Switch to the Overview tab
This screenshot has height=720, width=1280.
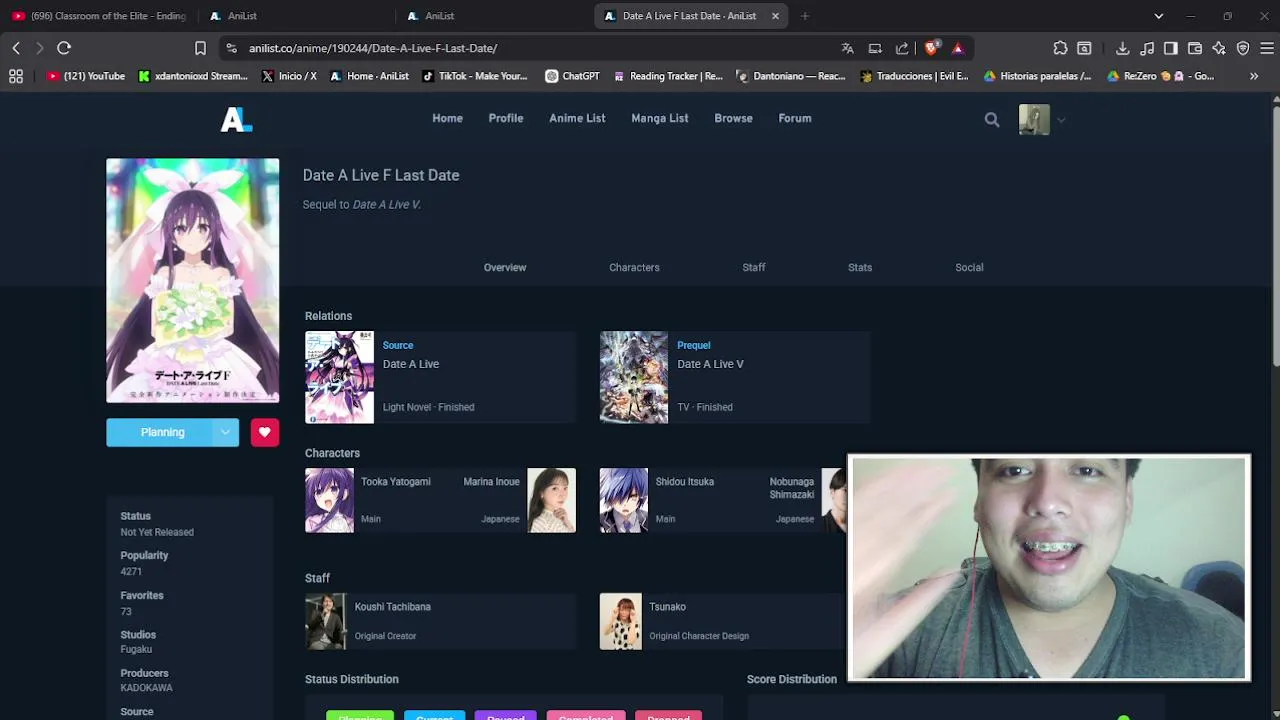coord(505,267)
